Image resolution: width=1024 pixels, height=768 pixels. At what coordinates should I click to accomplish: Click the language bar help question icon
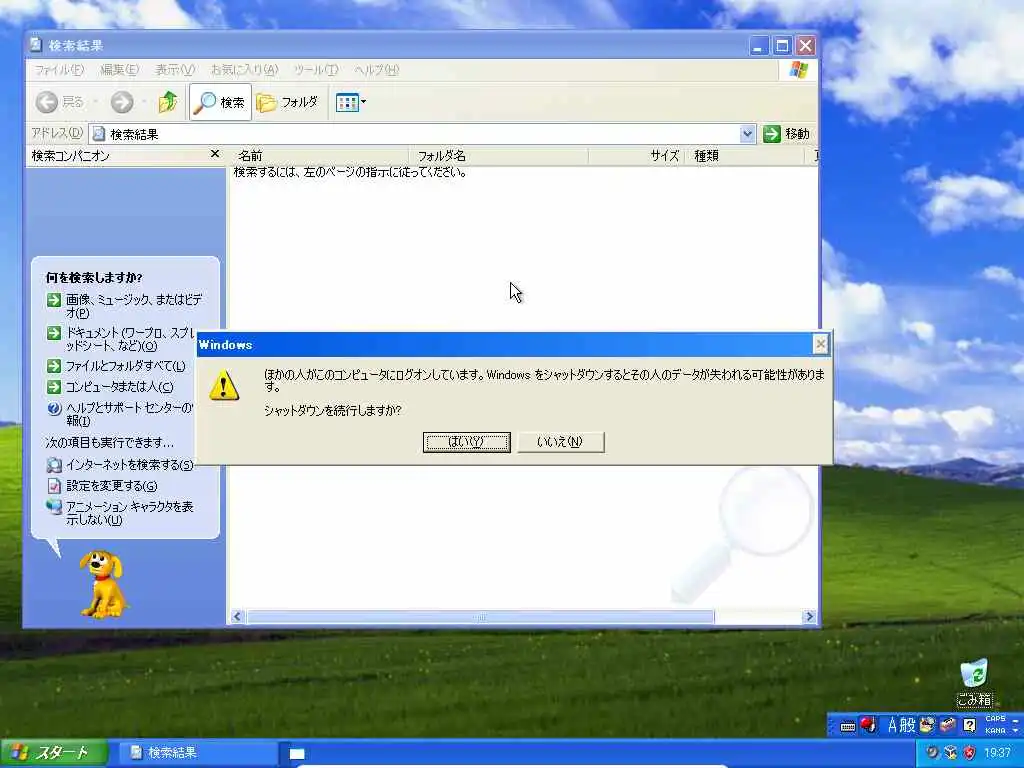[969, 724]
